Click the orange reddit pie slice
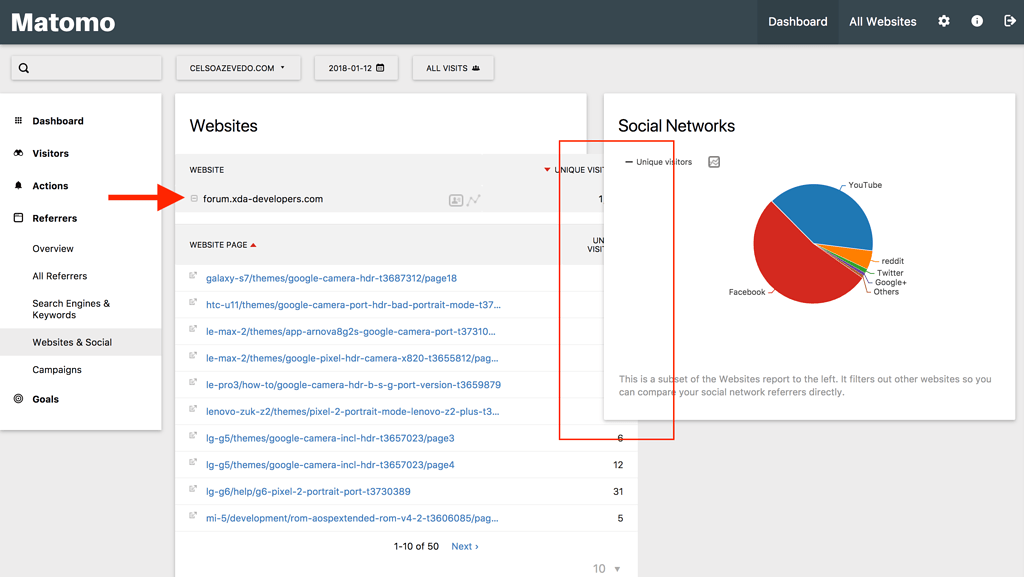This screenshot has height=577, width=1024. tap(859, 256)
